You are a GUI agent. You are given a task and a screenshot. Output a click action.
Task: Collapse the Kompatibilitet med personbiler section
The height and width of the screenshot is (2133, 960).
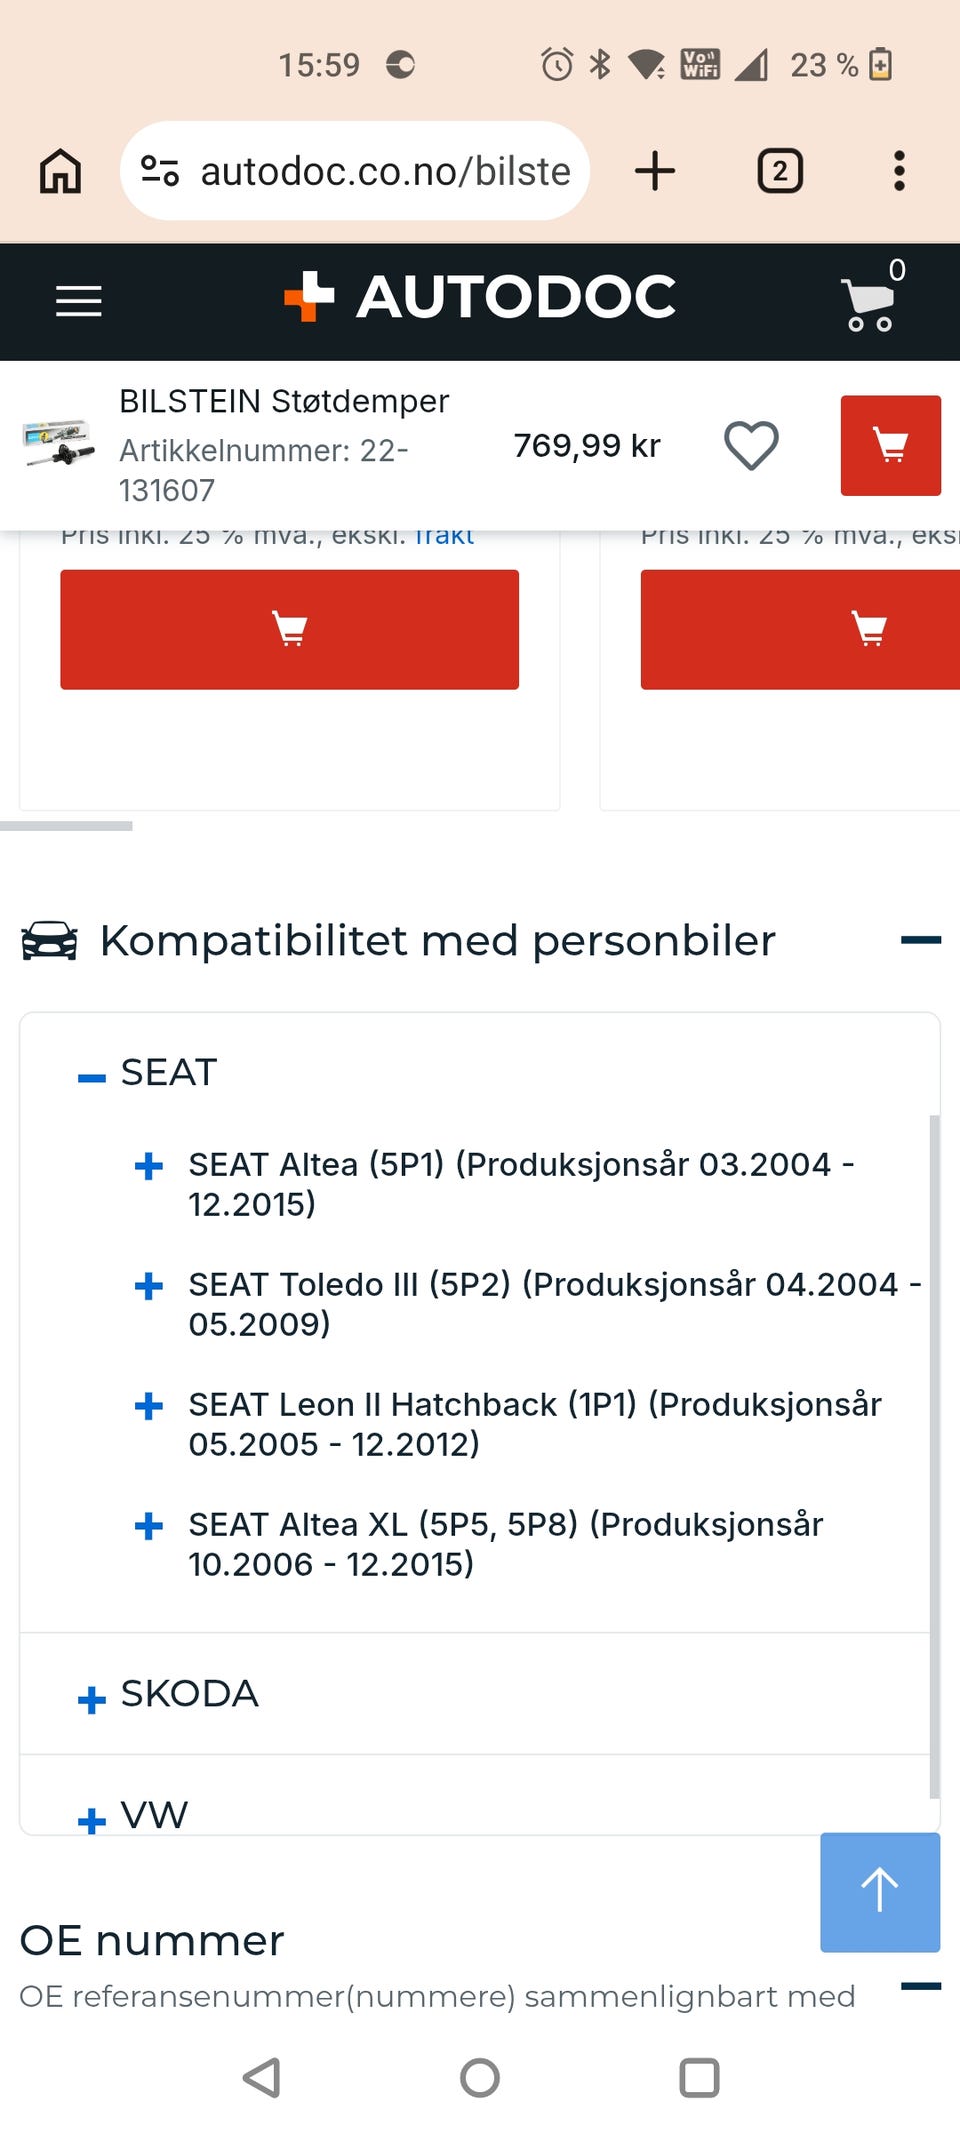click(920, 940)
